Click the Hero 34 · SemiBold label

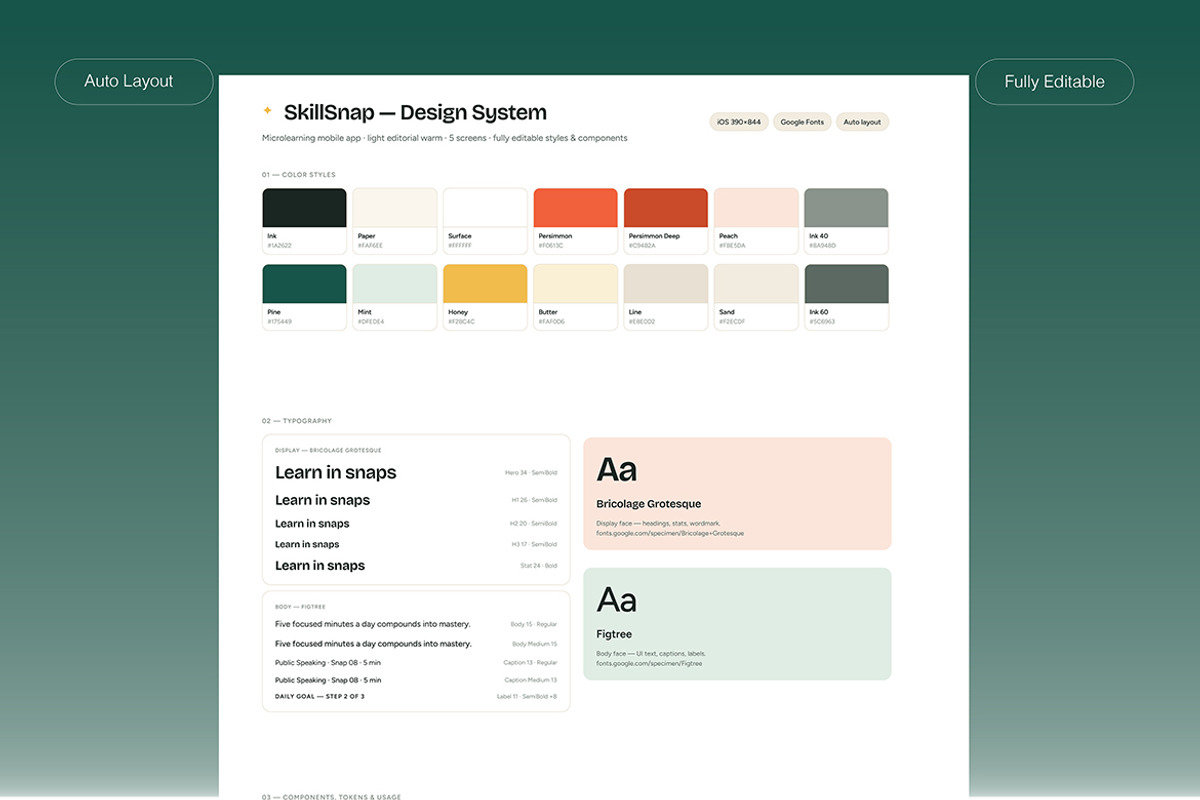pos(531,473)
